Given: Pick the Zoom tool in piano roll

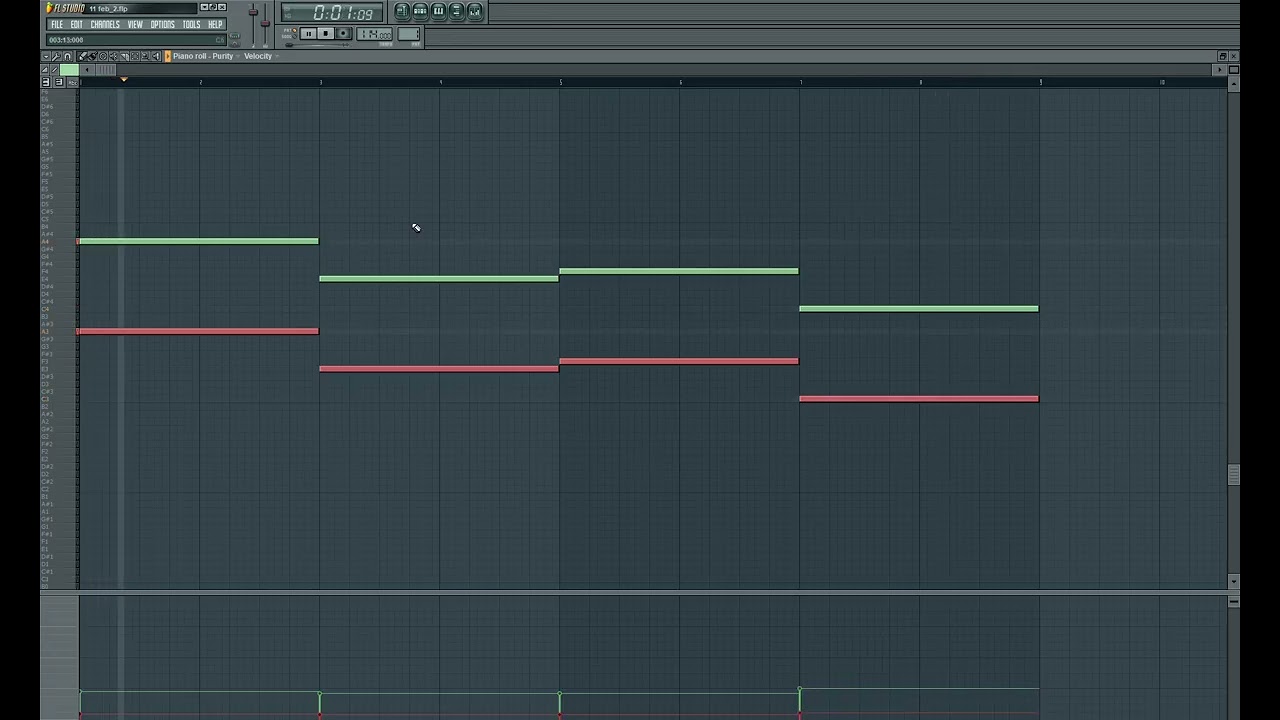Looking at the screenshot, I should [x=145, y=56].
